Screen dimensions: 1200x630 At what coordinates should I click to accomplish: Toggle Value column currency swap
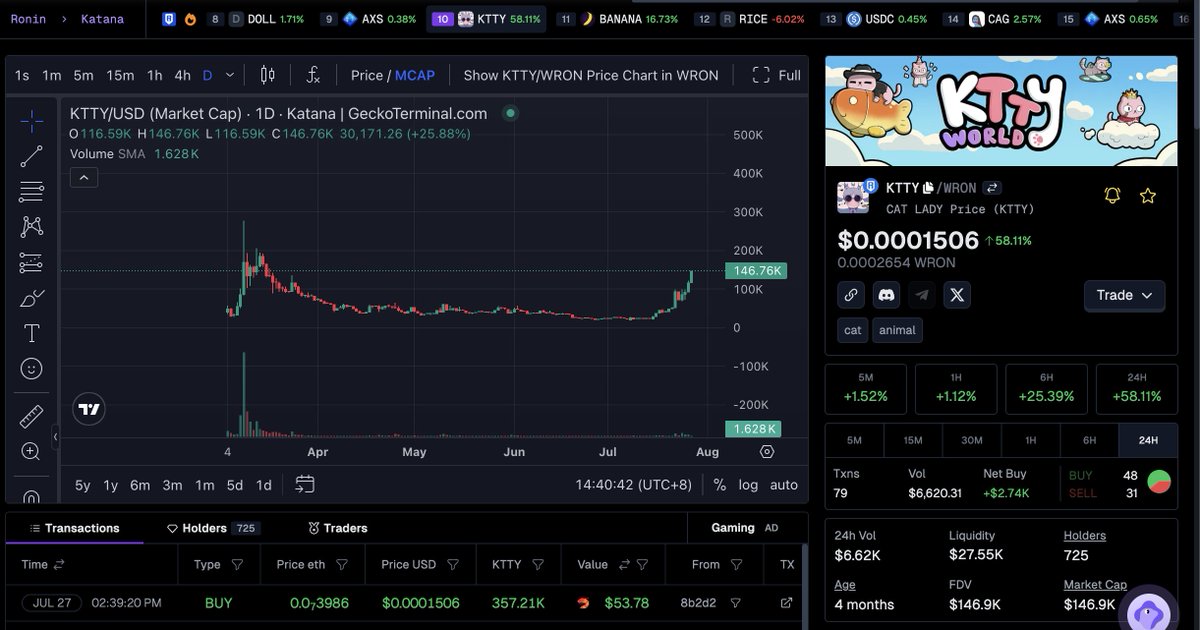point(626,565)
